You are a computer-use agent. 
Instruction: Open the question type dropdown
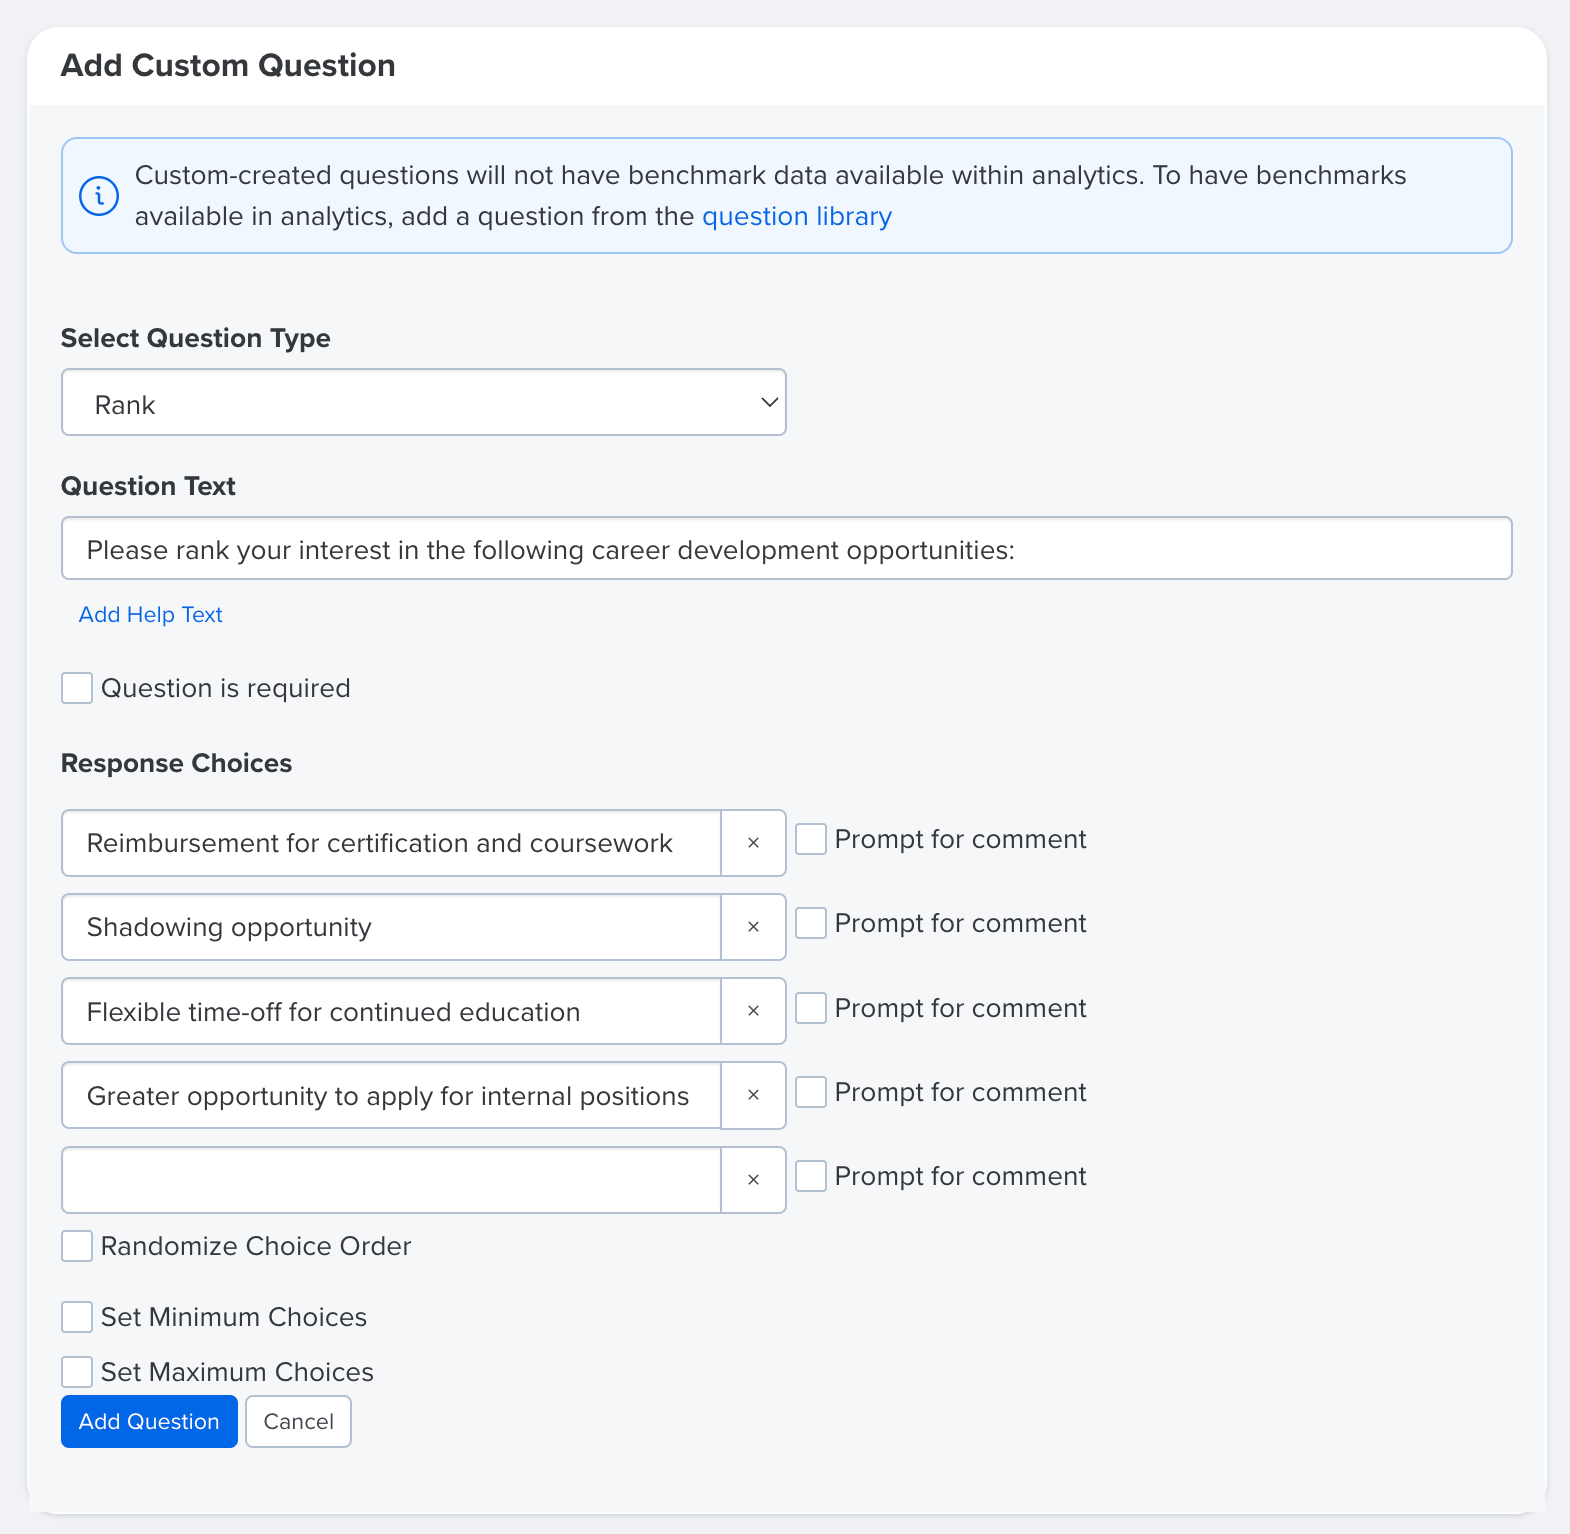click(x=423, y=402)
